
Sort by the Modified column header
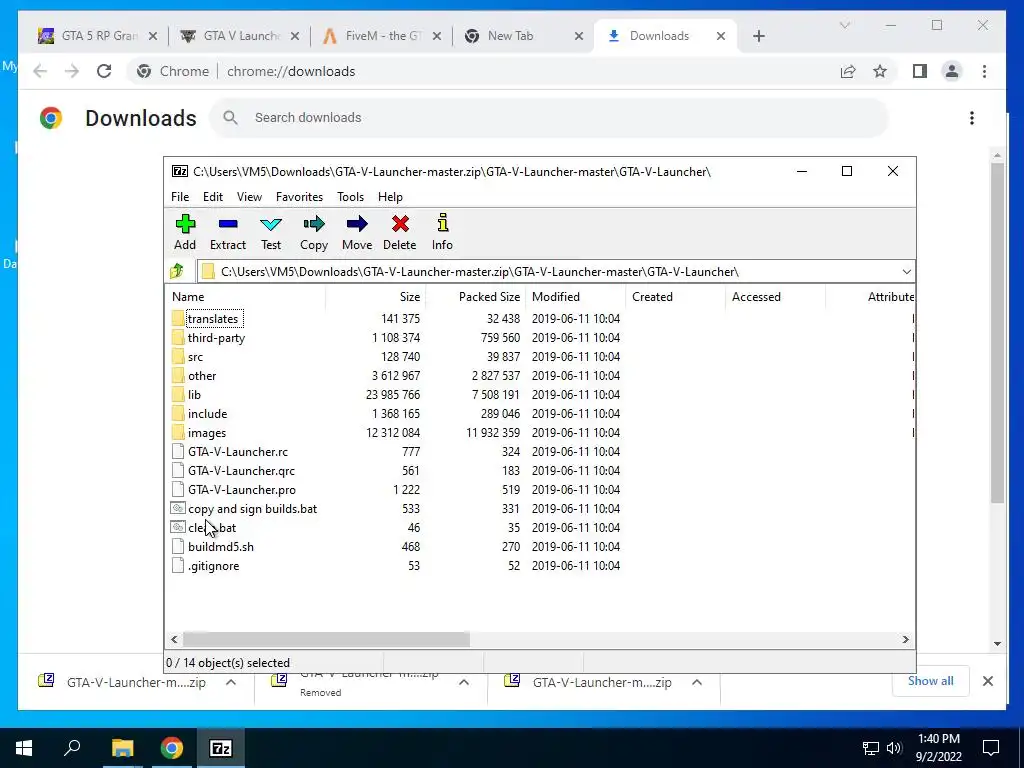click(x=575, y=296)
